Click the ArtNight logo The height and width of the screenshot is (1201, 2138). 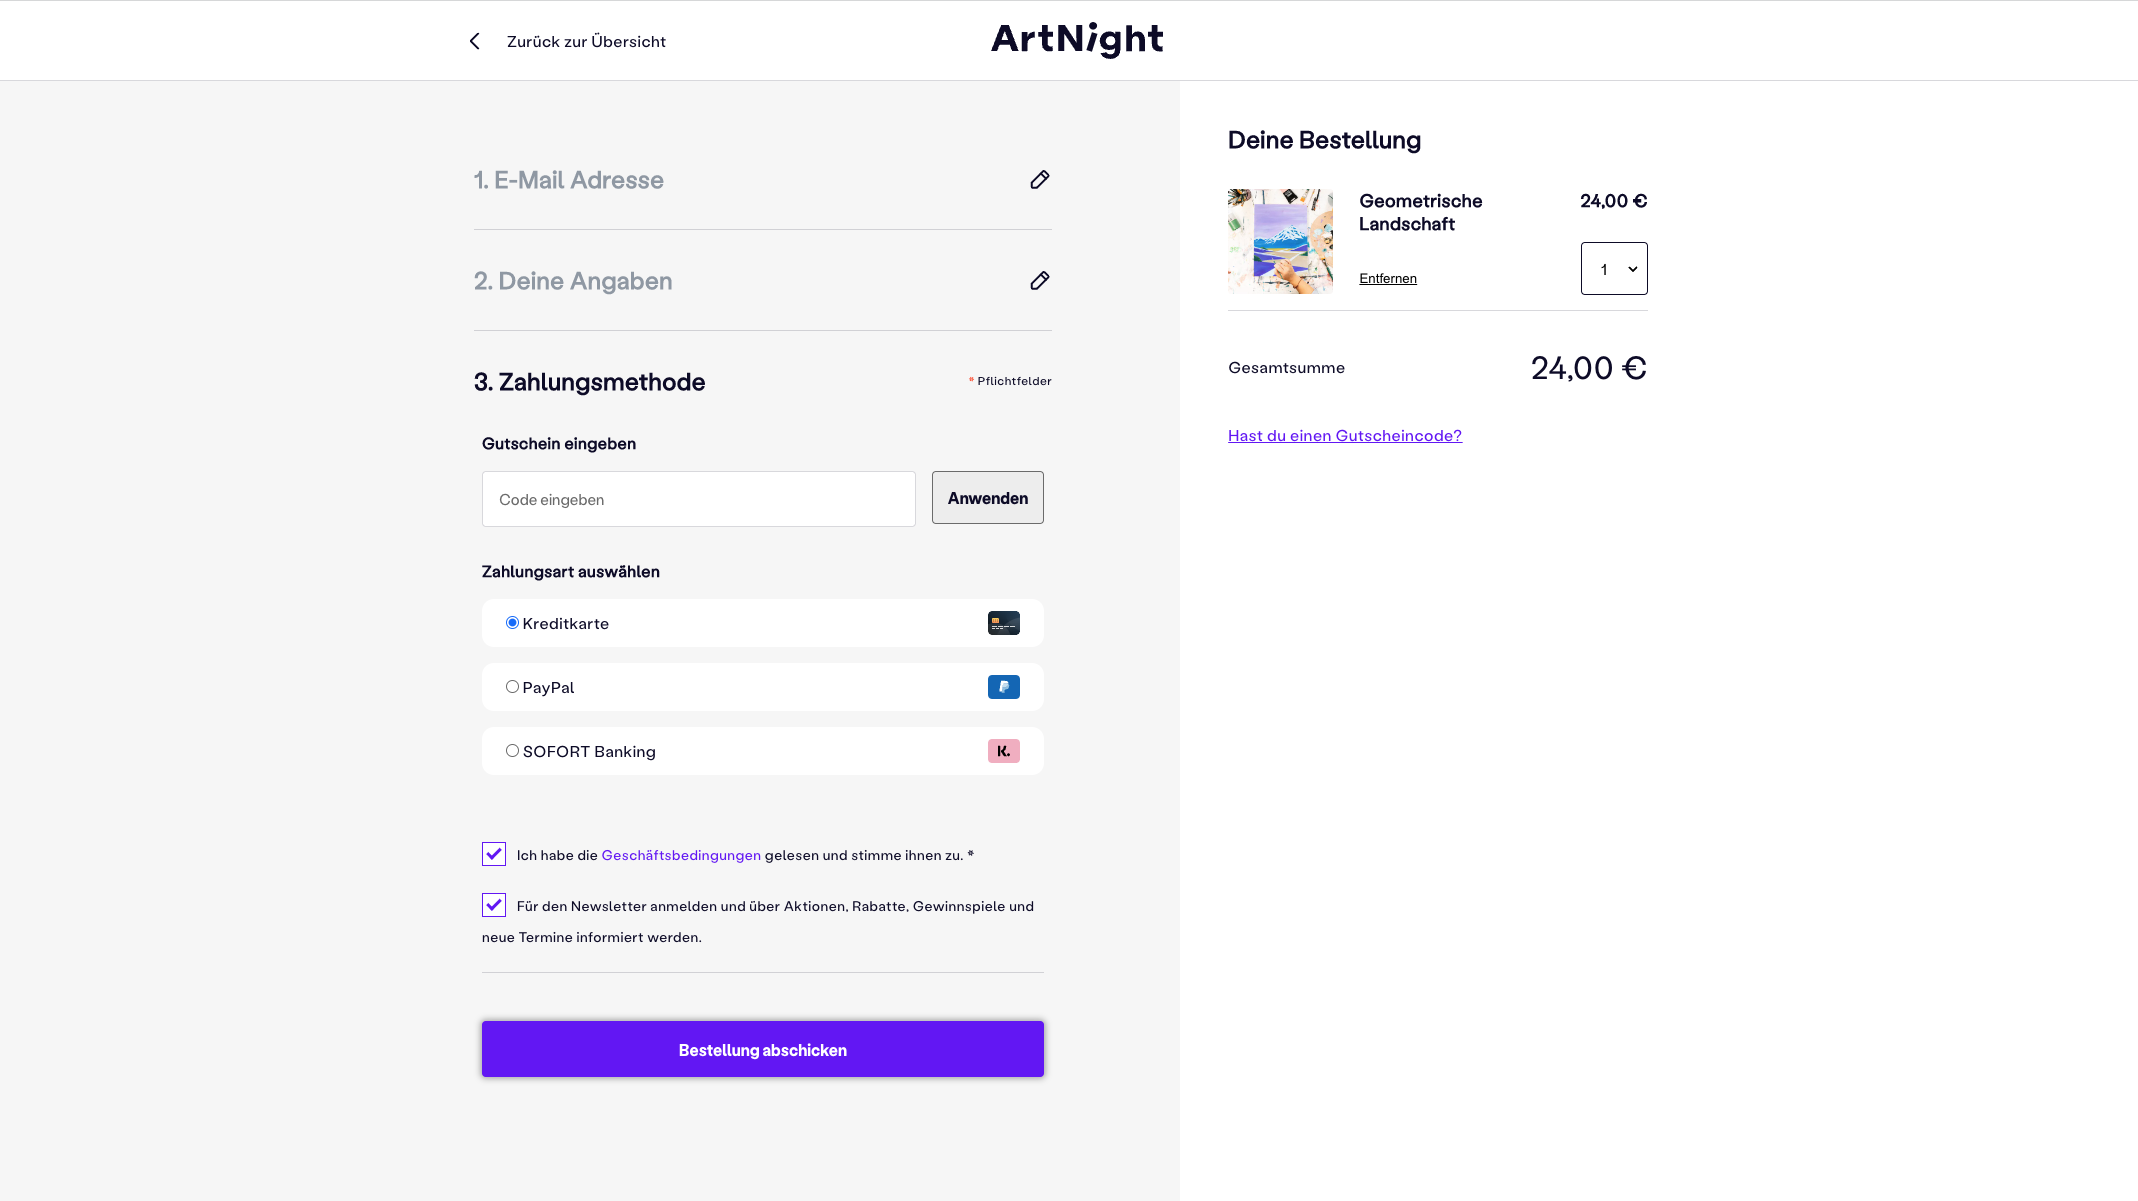(1077, 40)
